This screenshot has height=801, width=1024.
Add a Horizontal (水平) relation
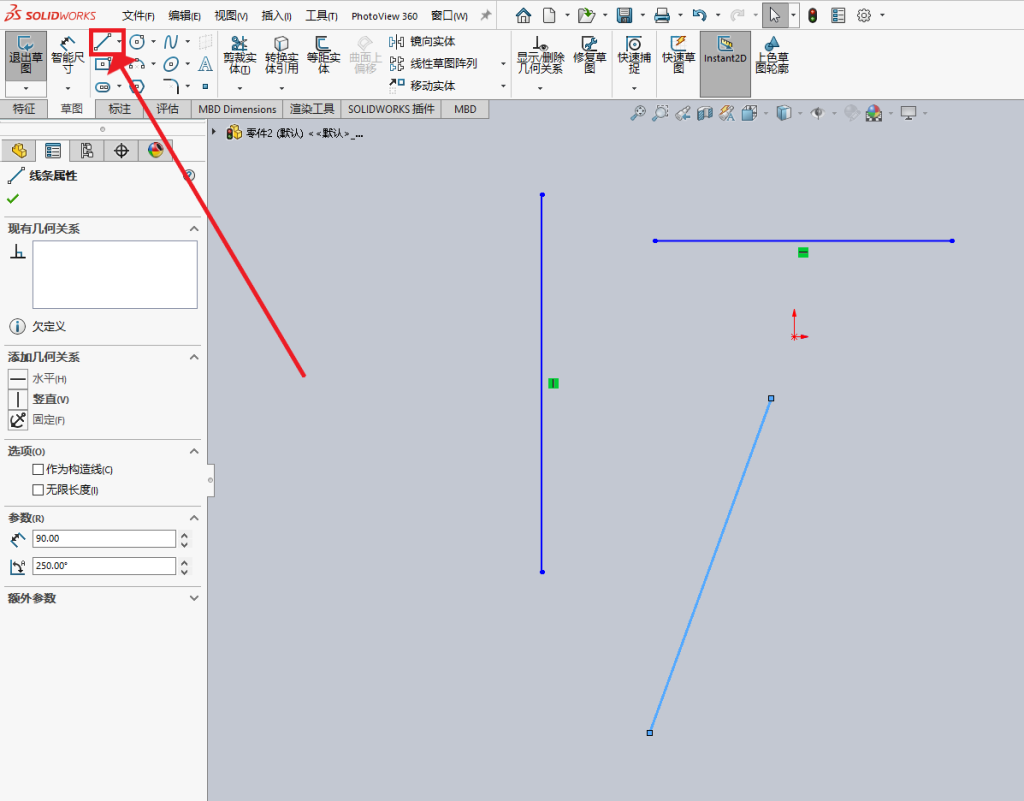point(18,379)
